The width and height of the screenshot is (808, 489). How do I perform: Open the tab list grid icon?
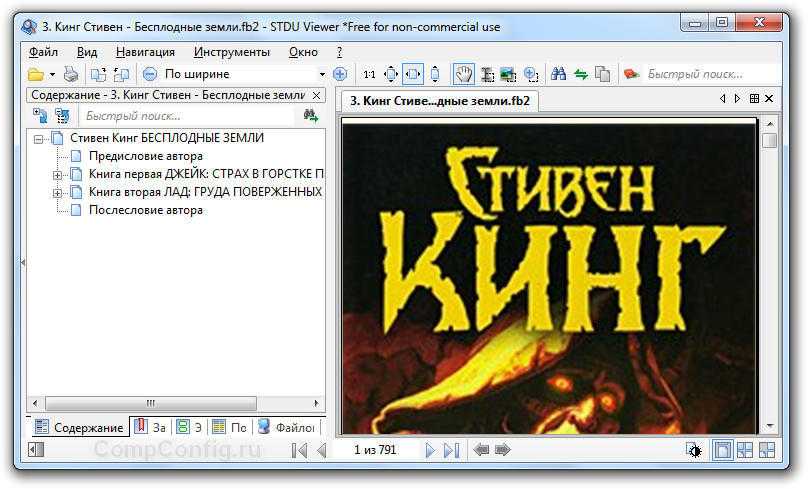click(x=754, y=98)
